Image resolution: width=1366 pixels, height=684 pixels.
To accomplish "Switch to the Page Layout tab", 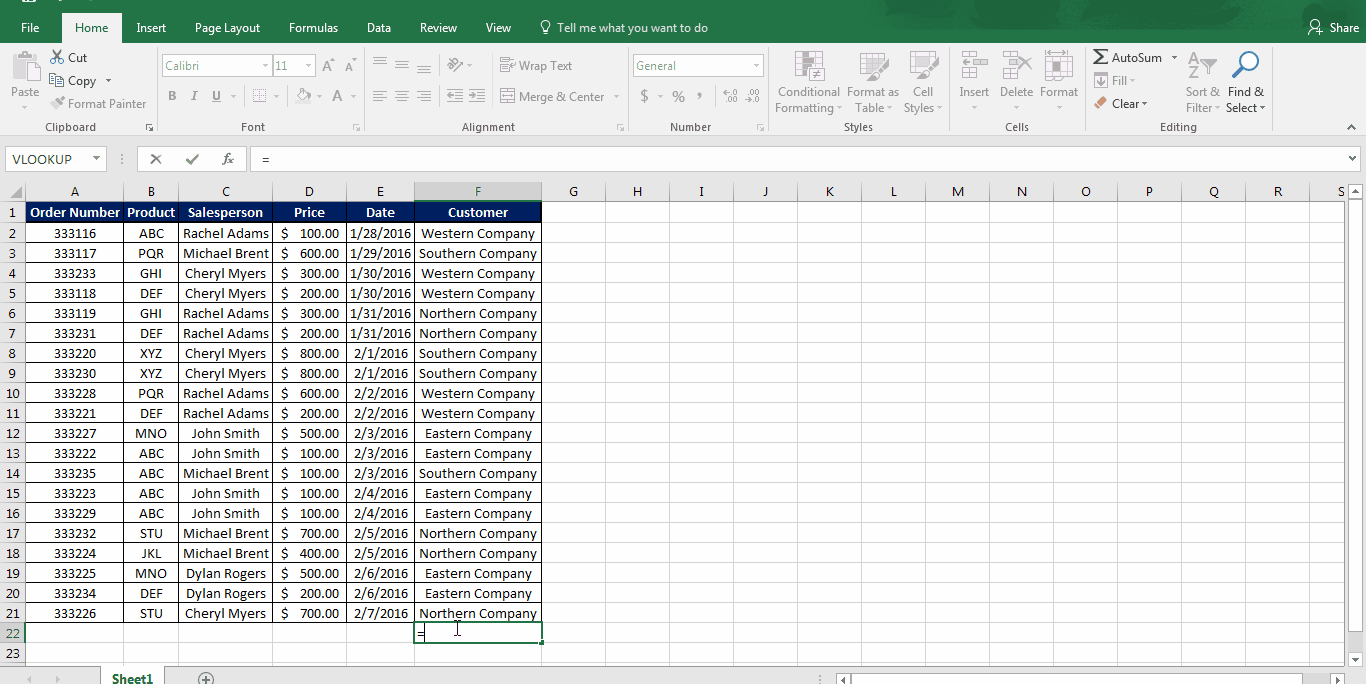I will coord(227,28).
